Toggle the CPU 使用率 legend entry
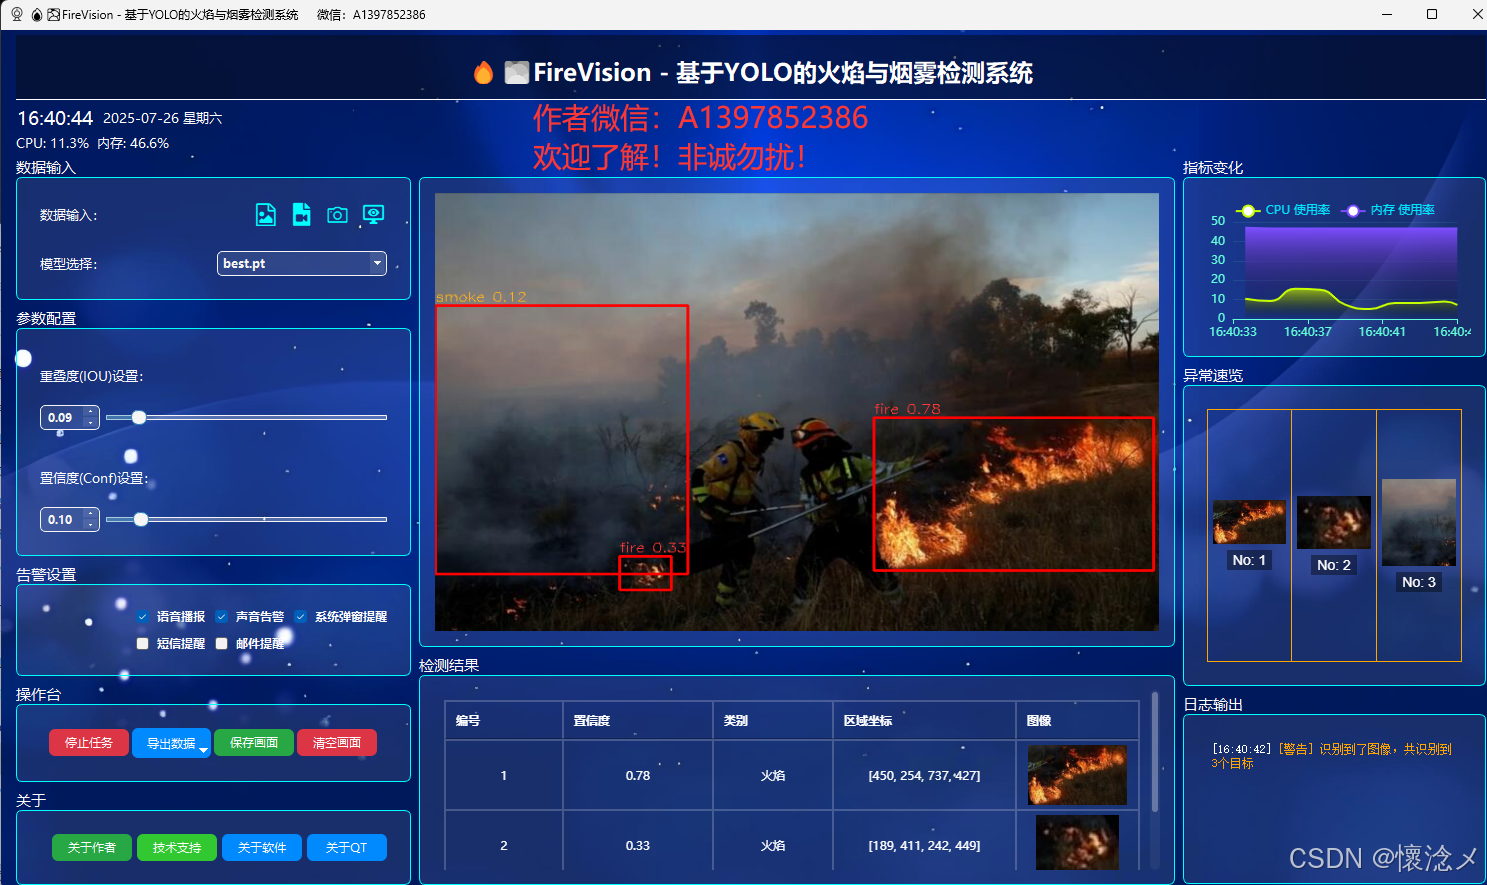Image resolution: width=1487 pixels, height=885 pixels. click(x=1284, y=210)
